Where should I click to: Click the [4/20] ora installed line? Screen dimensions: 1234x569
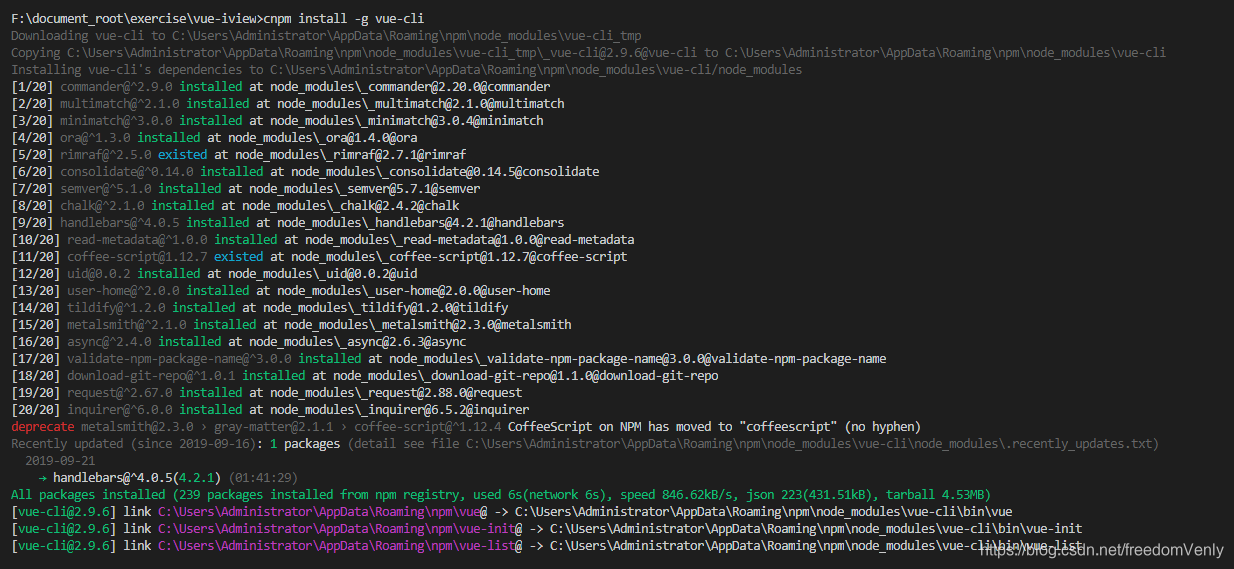214,137
